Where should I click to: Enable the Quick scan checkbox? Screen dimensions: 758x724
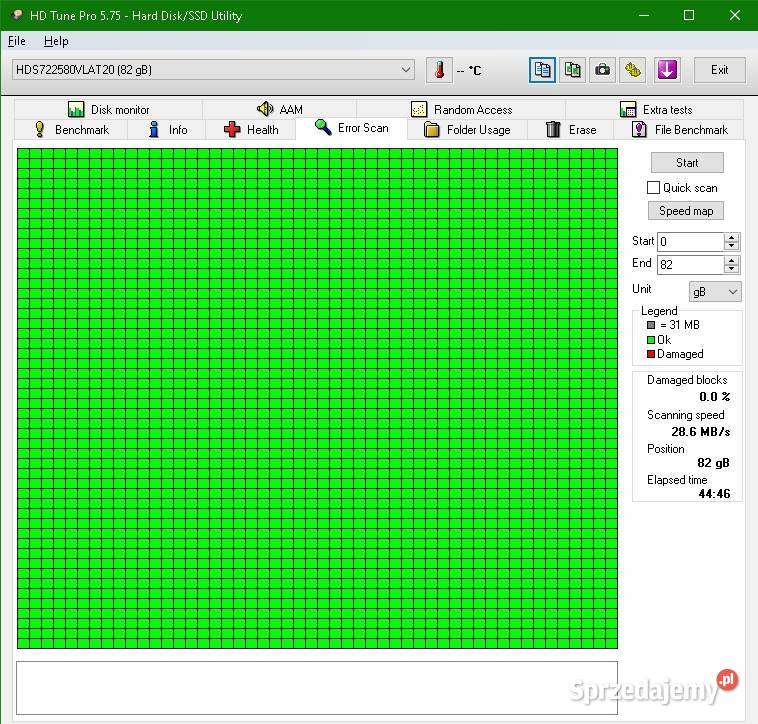click(x=654, y=188)
